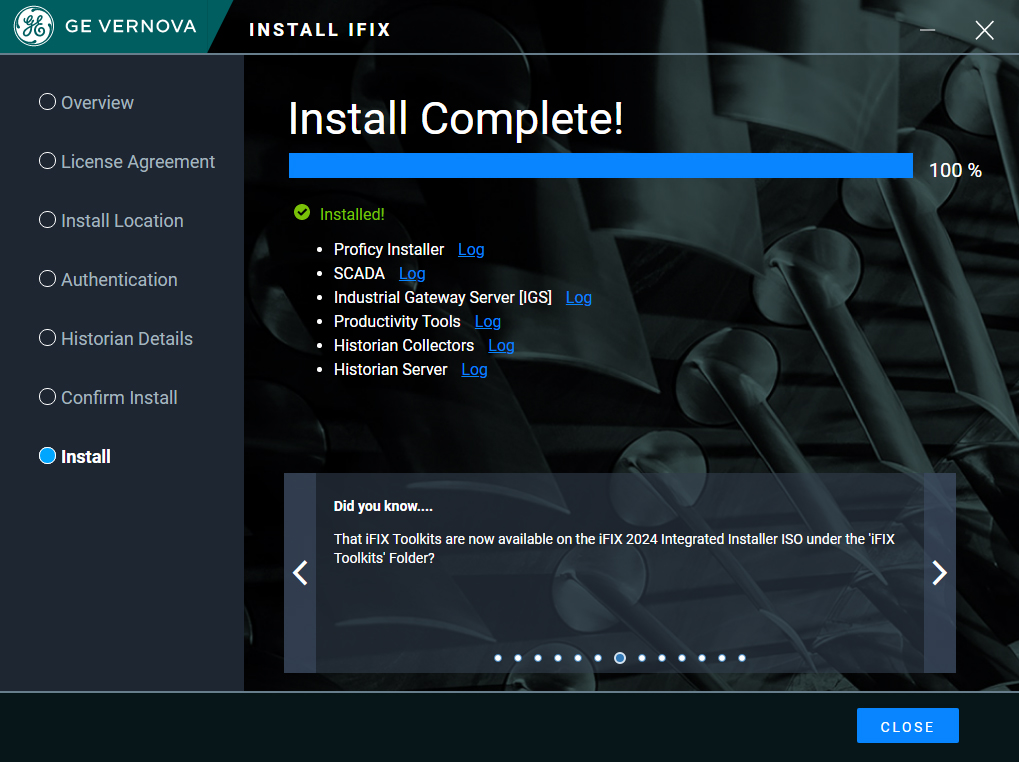Click the 'Install Complete!' heading
1019x762 pixels.
coord(456,119)
